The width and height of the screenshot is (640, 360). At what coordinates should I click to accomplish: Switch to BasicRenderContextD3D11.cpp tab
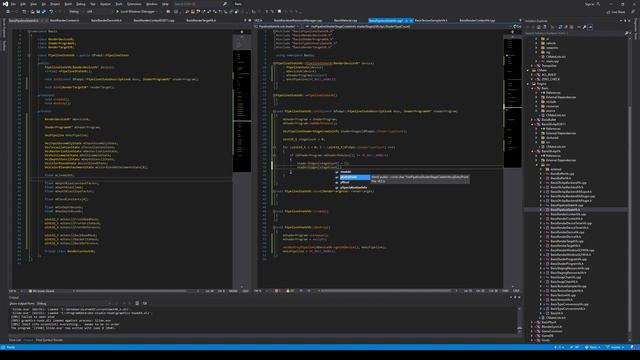[154, 20]
